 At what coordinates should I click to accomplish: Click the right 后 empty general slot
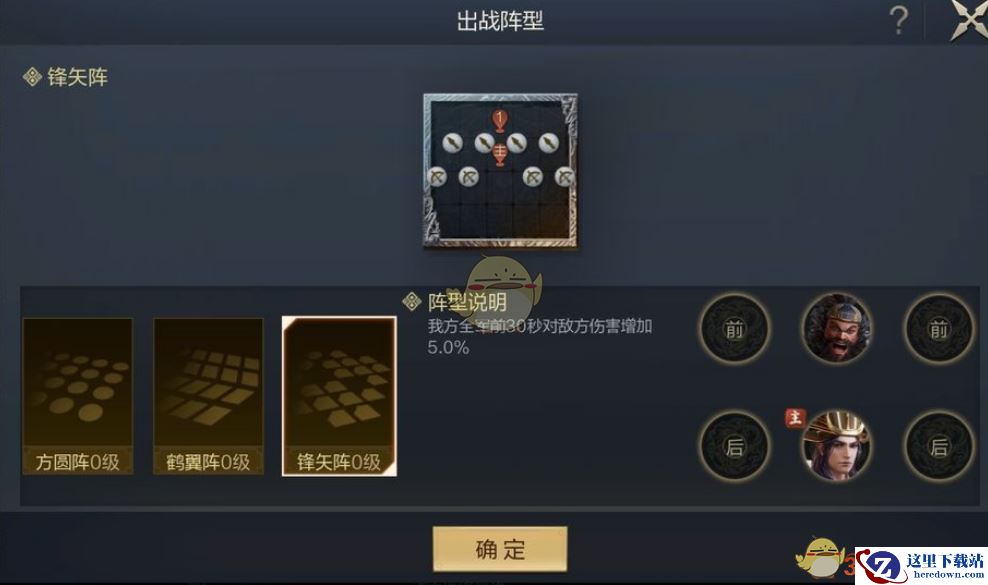click(939, 446)
